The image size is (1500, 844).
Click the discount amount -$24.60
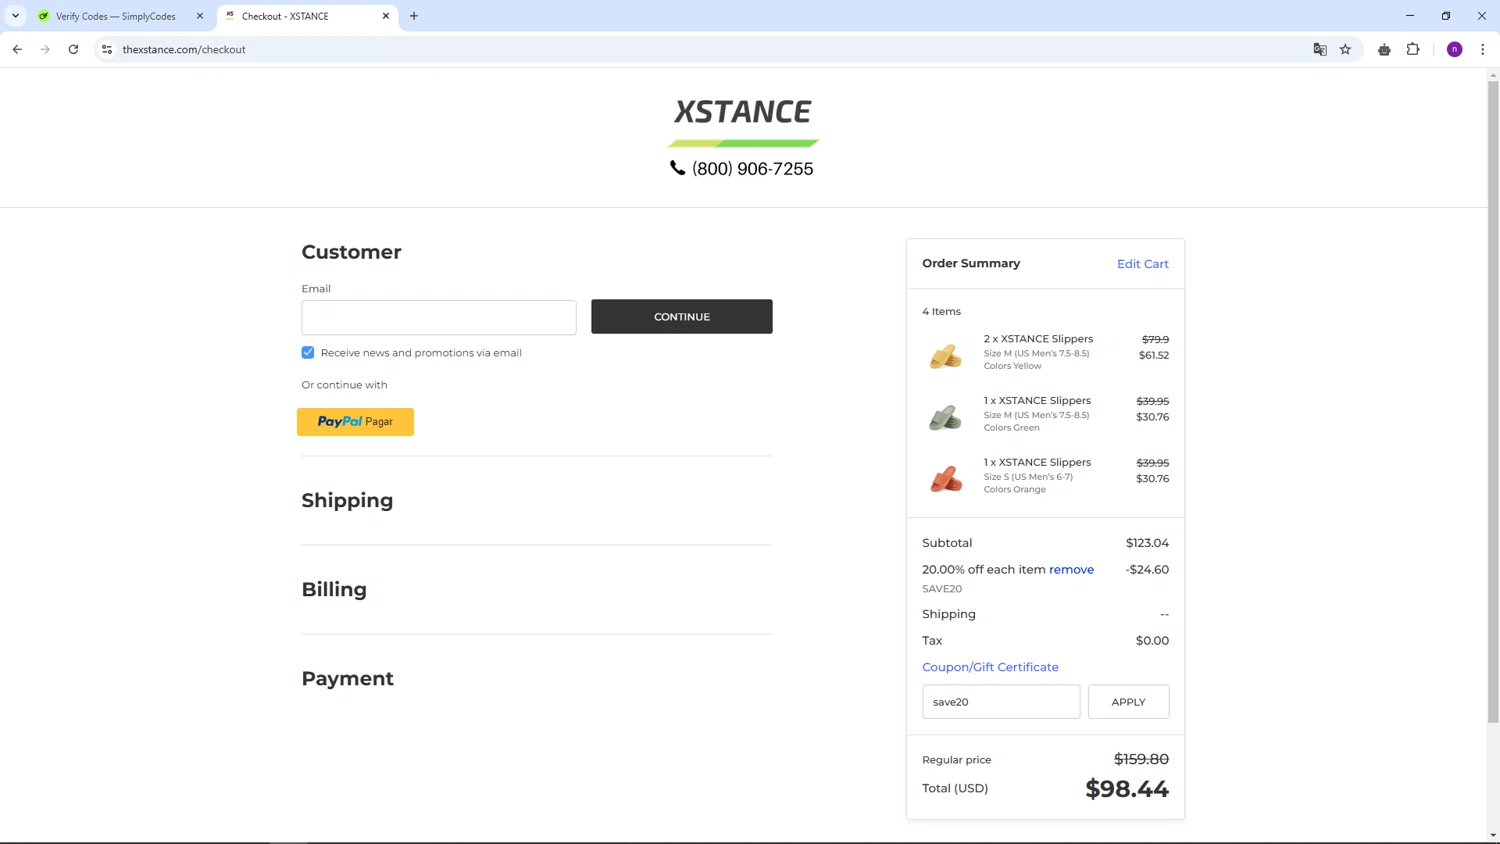click(x=1147, y=569)
